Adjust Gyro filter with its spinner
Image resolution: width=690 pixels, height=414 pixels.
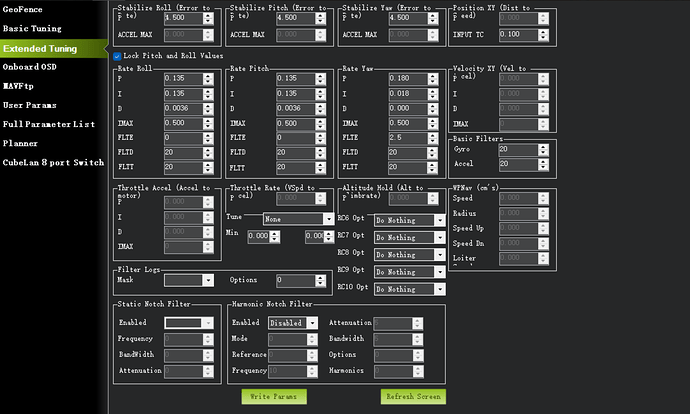543,150
